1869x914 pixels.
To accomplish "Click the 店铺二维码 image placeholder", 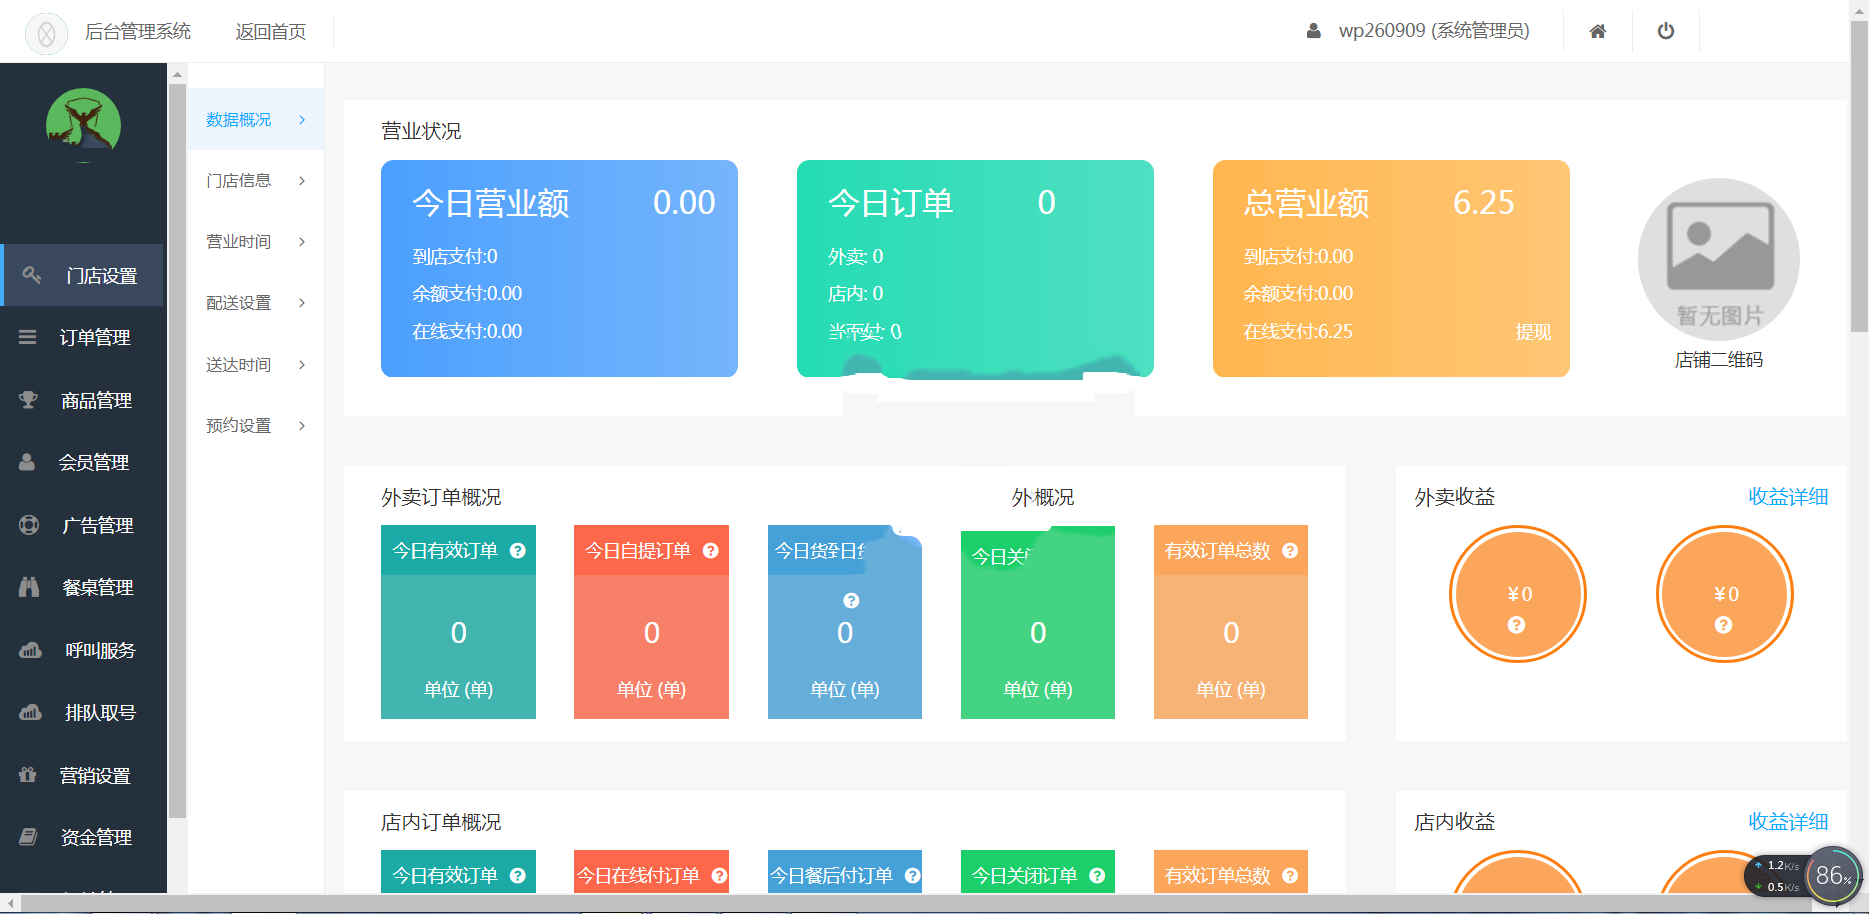I will tap(1717, 258).
